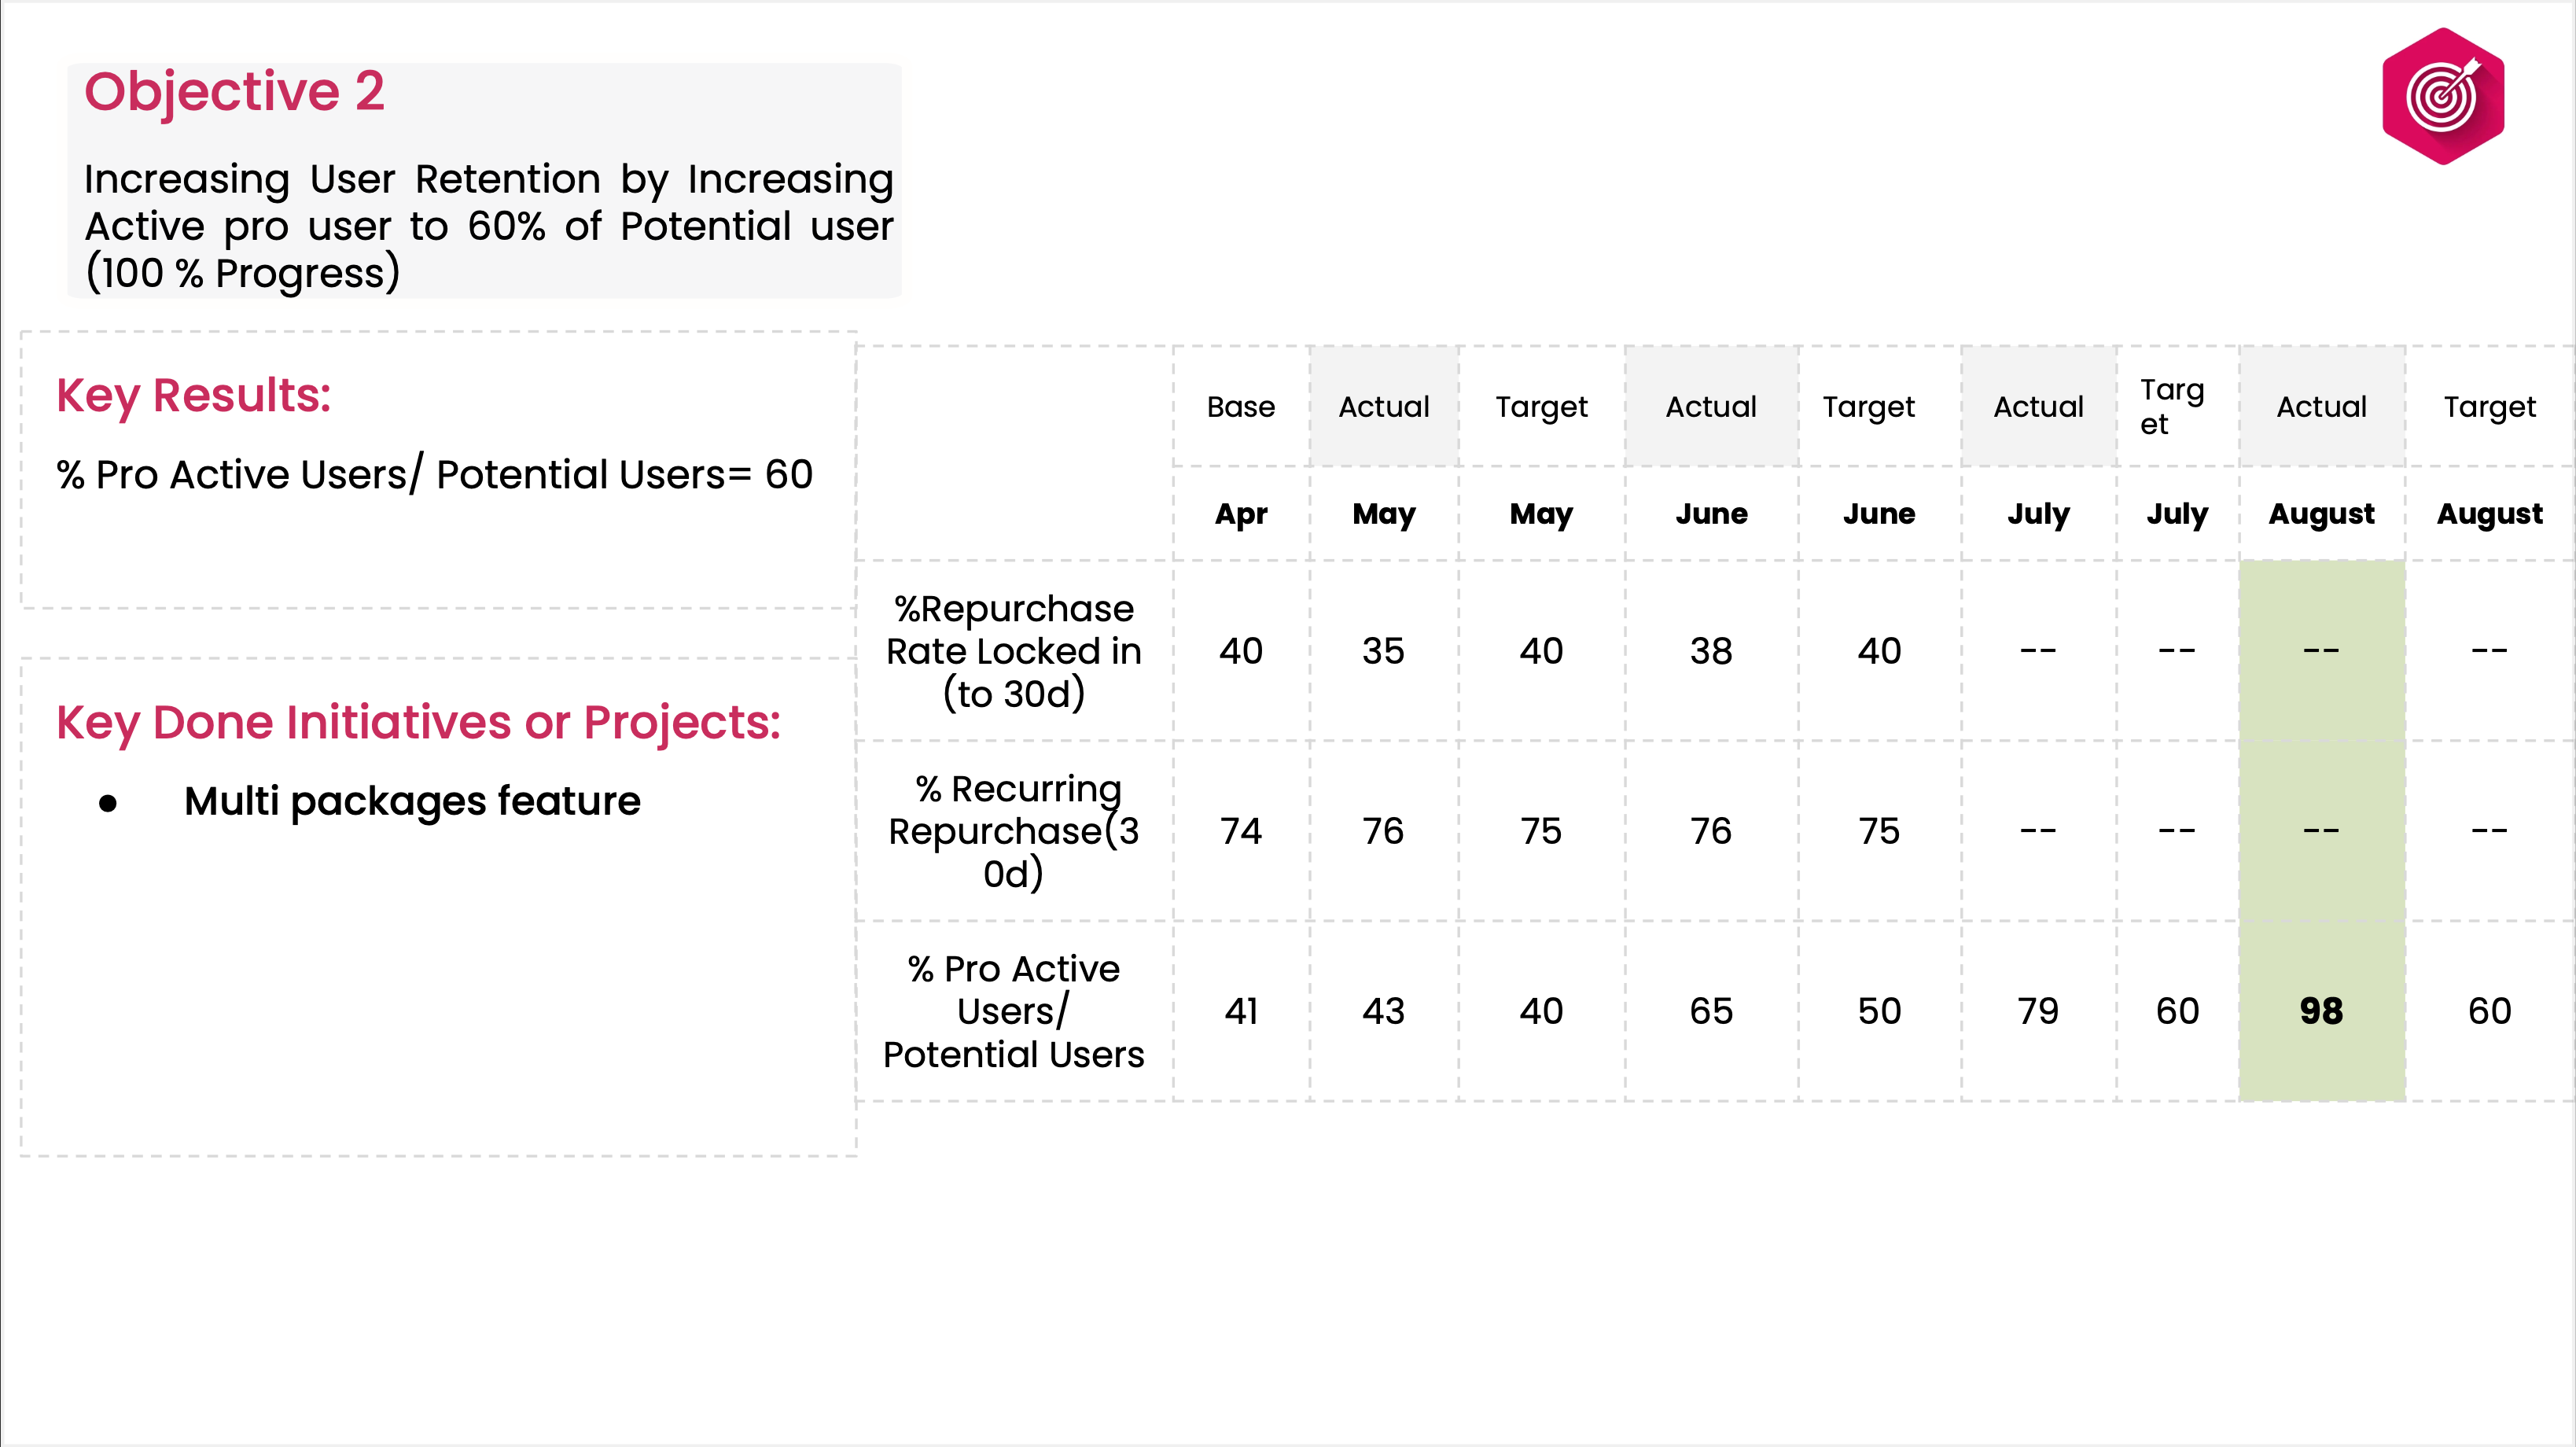Click the % Recurring Repurchase row label
This screenshot has height=1447, width=2576.
click(x=1014, y=831)
